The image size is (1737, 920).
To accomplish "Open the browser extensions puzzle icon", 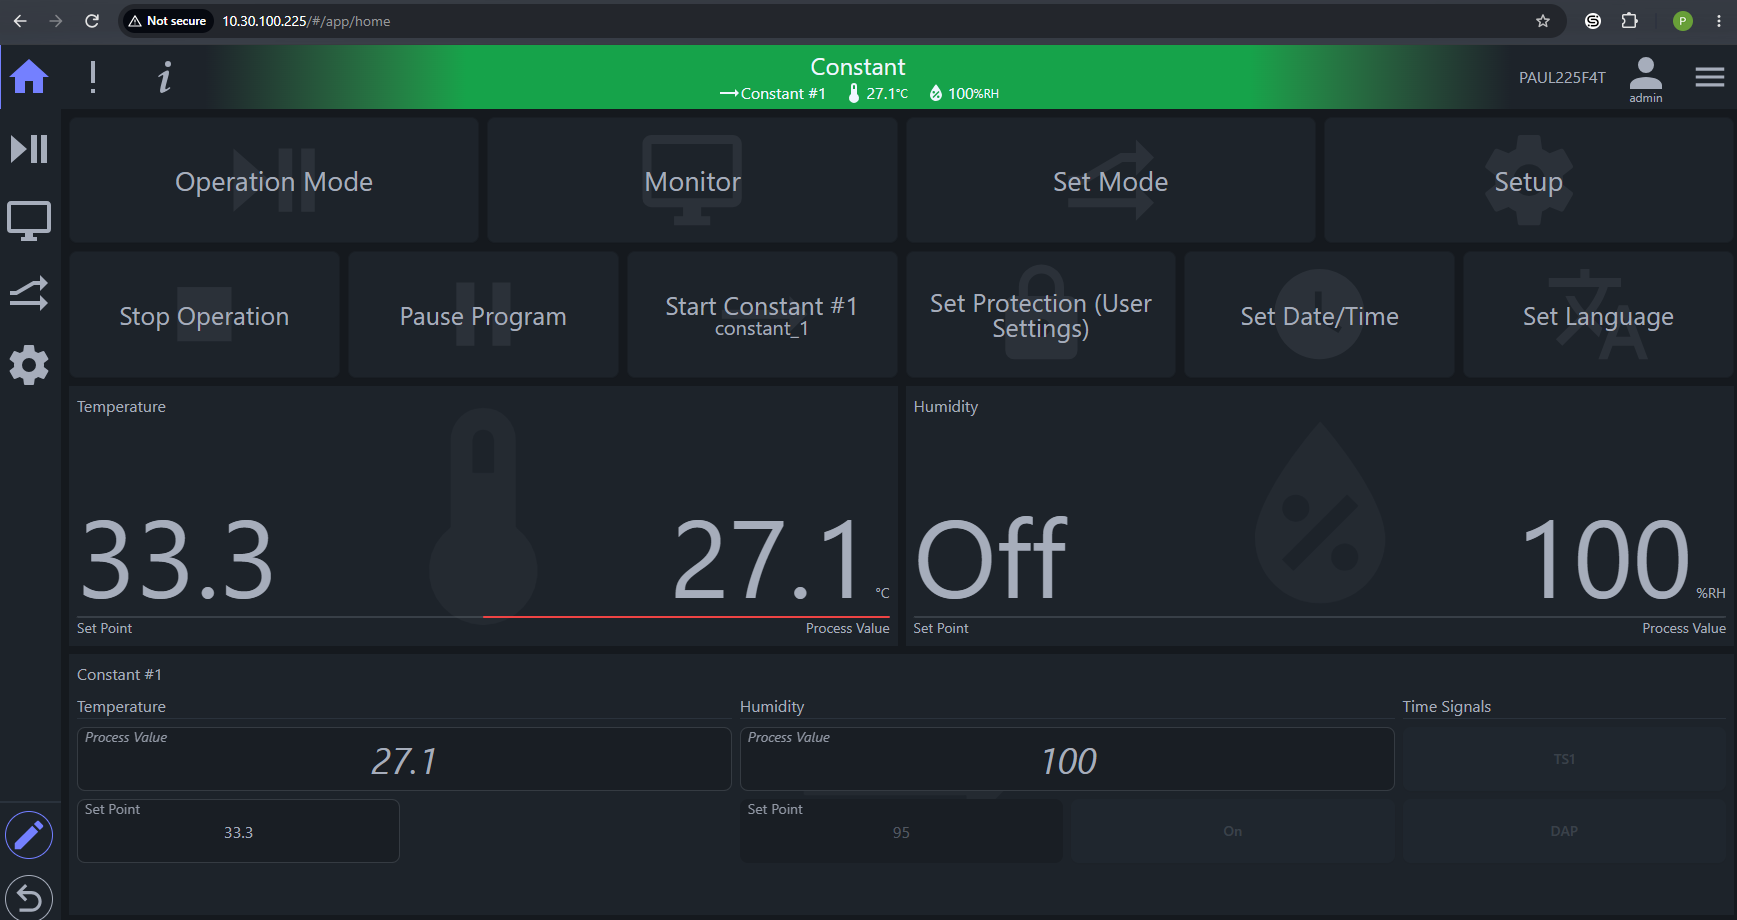I will pyautogui.click(x=1630, y=21).
